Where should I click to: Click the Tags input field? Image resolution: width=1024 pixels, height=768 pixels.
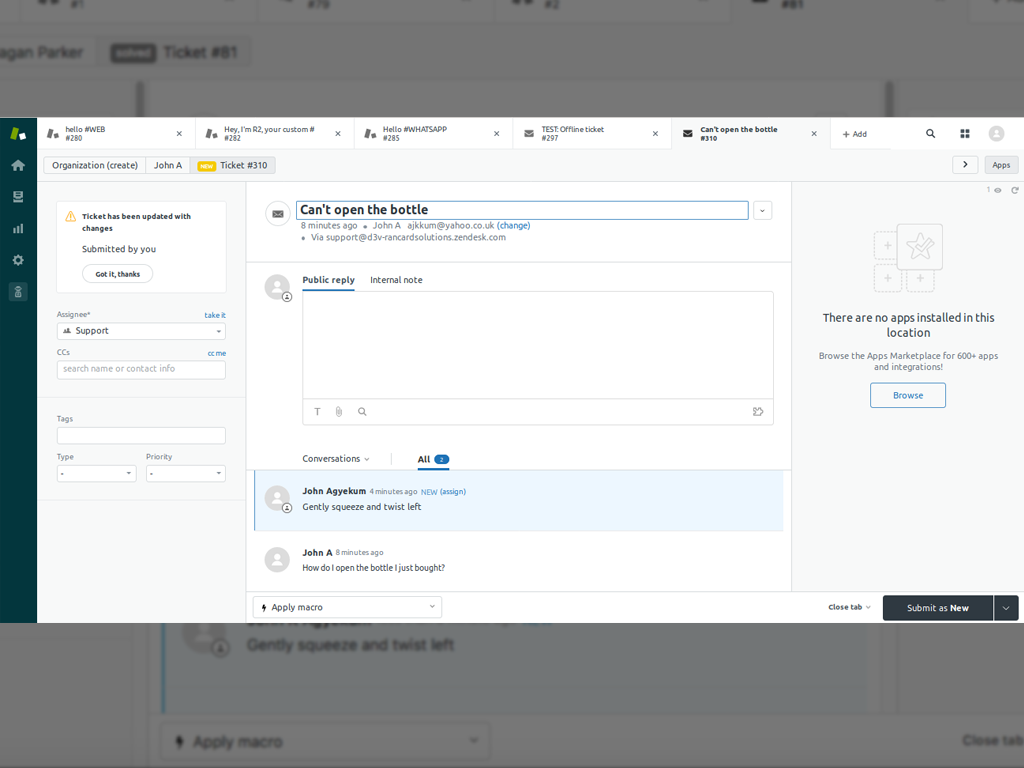click(x=141, y=436)
